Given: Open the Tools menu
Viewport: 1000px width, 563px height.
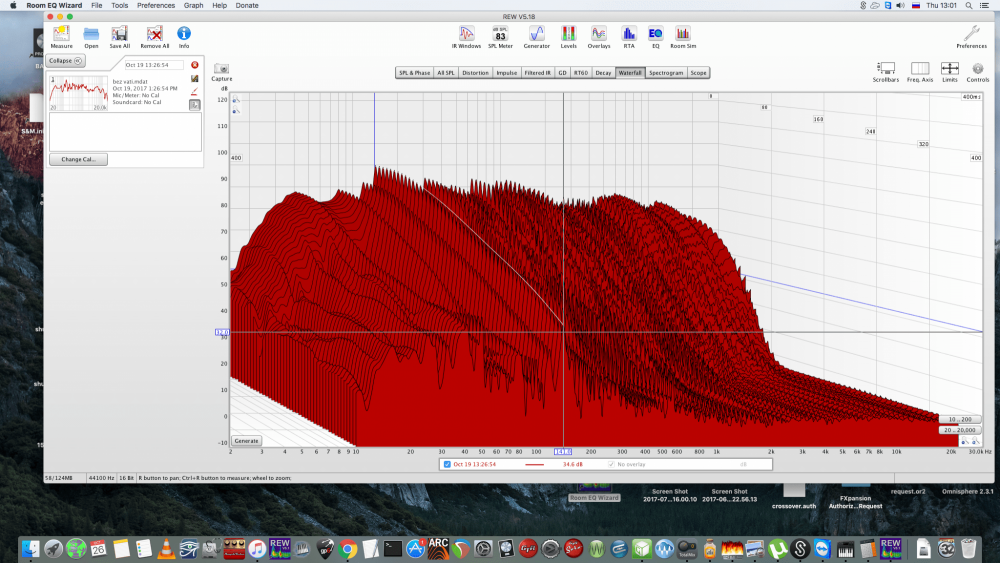Looking at the screenshot, I should click(119, 5).
